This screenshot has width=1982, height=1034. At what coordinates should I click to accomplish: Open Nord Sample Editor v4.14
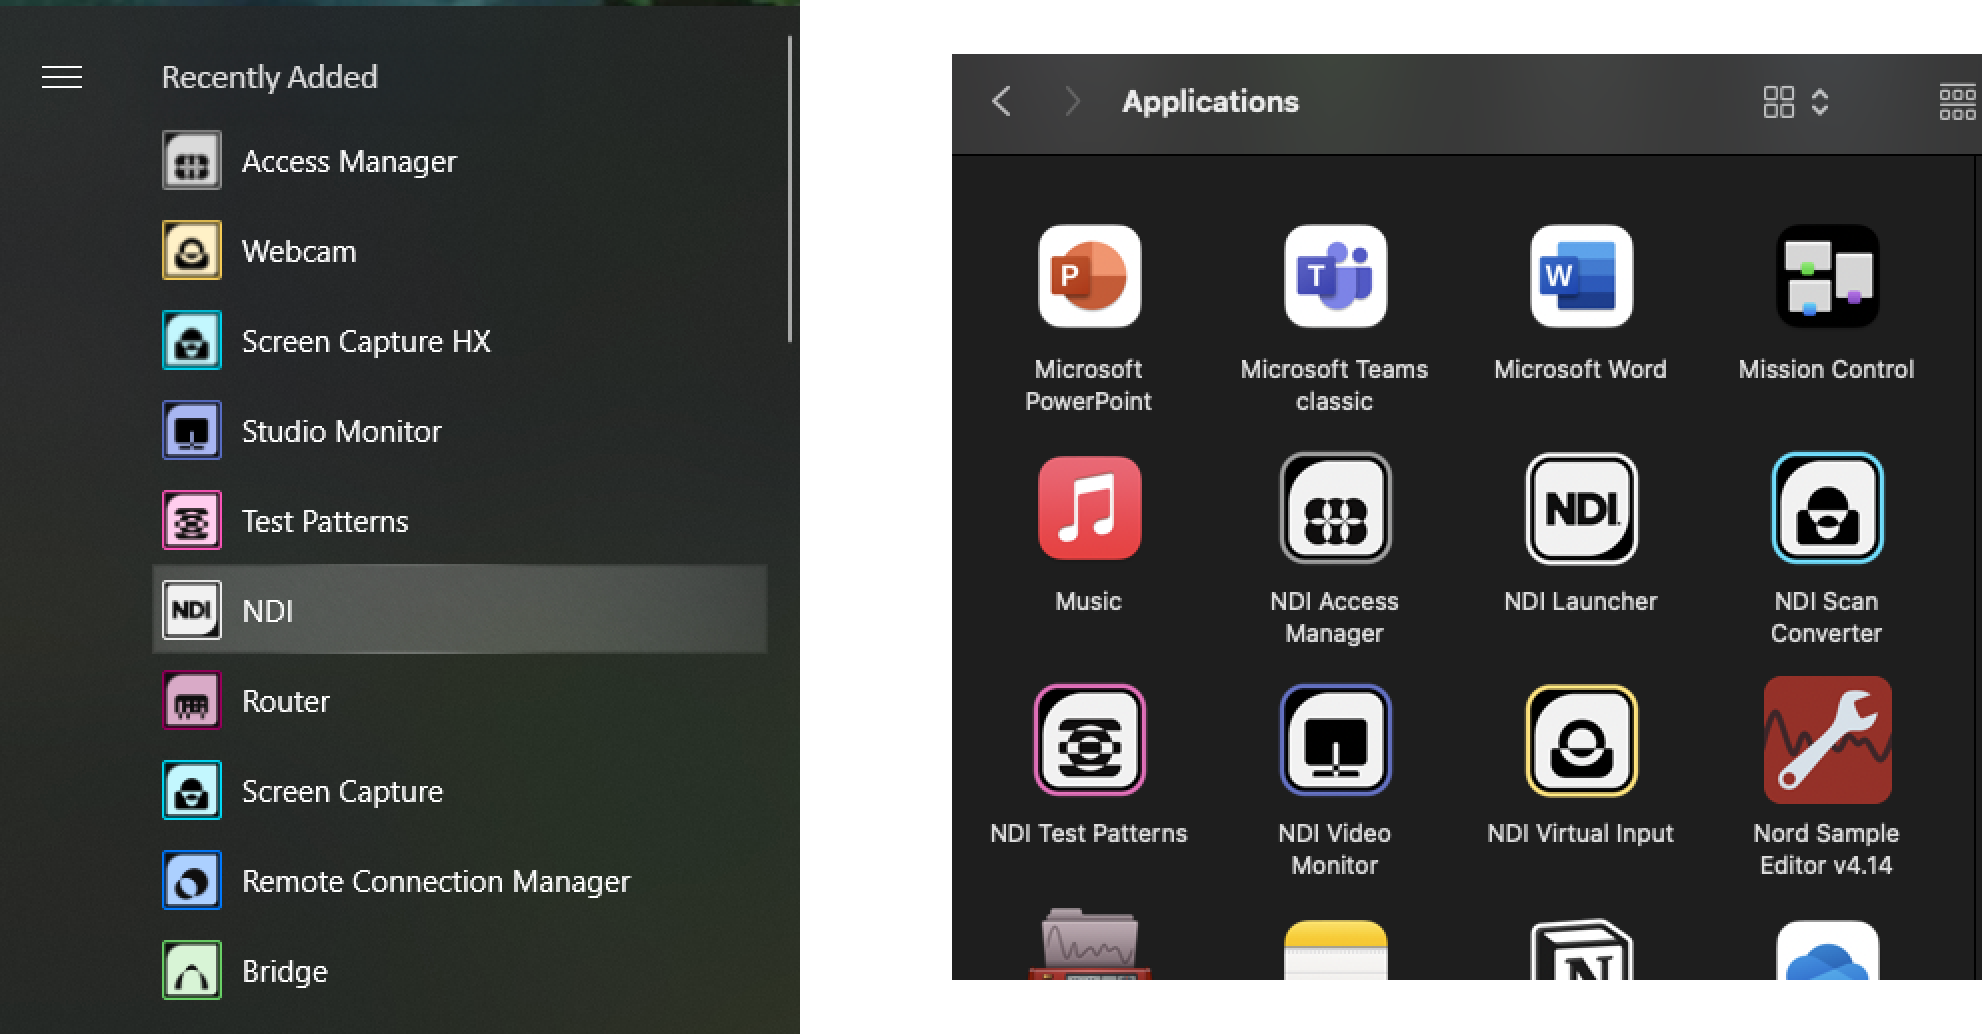1826,740
